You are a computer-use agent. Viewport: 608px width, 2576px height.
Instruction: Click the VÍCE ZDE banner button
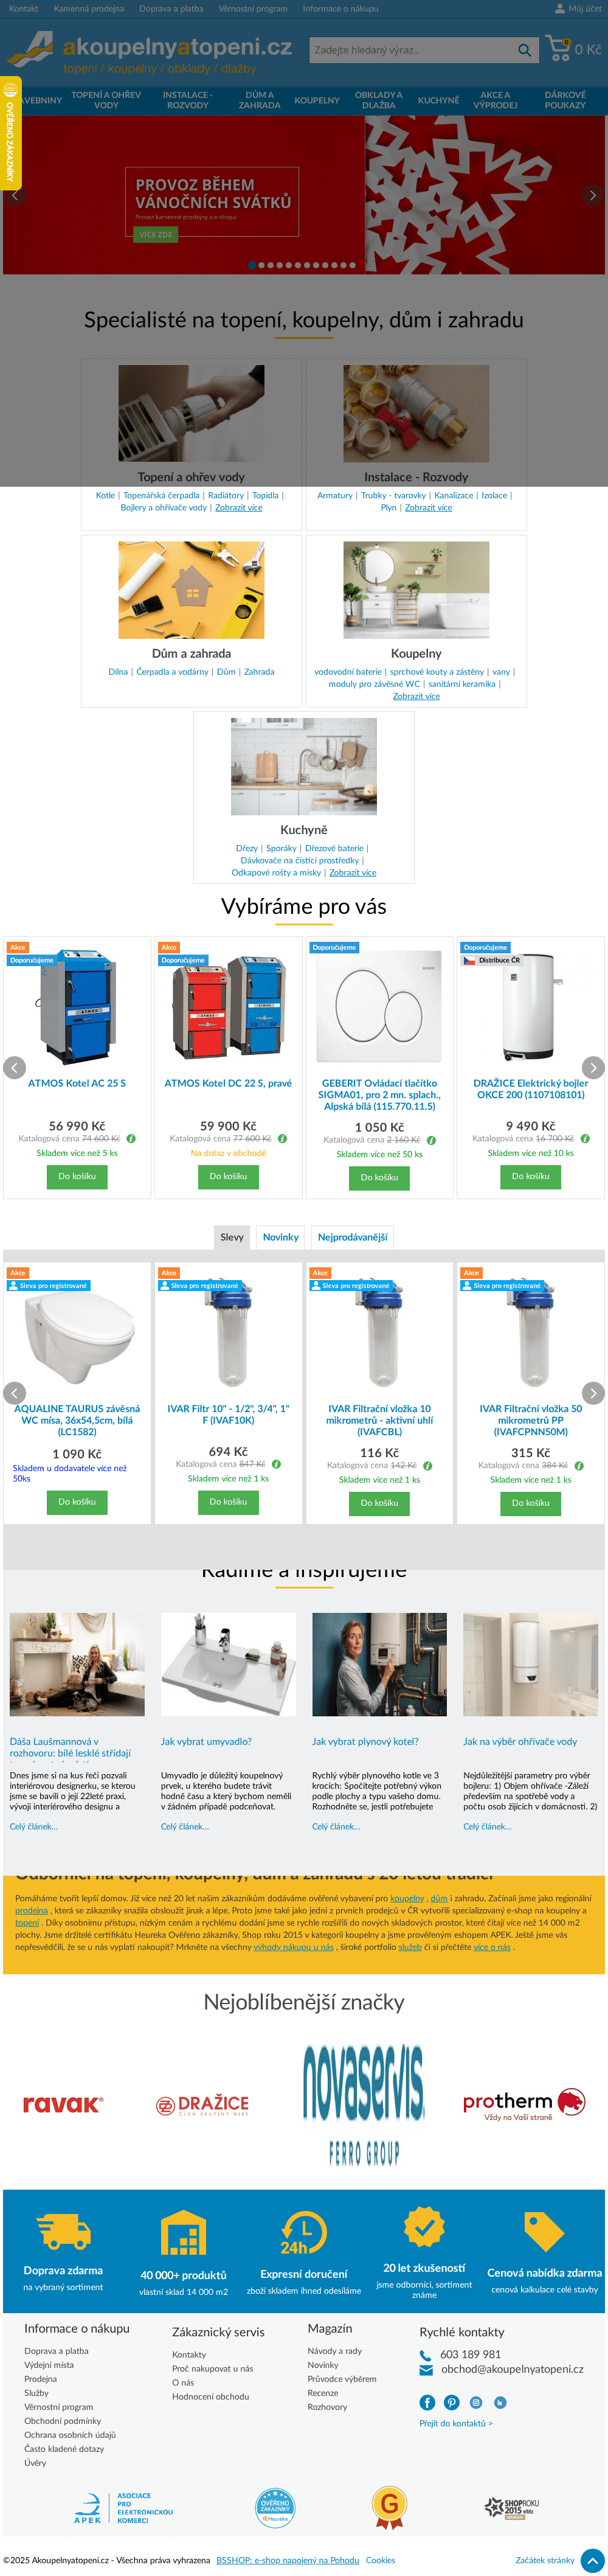(155, 234)
